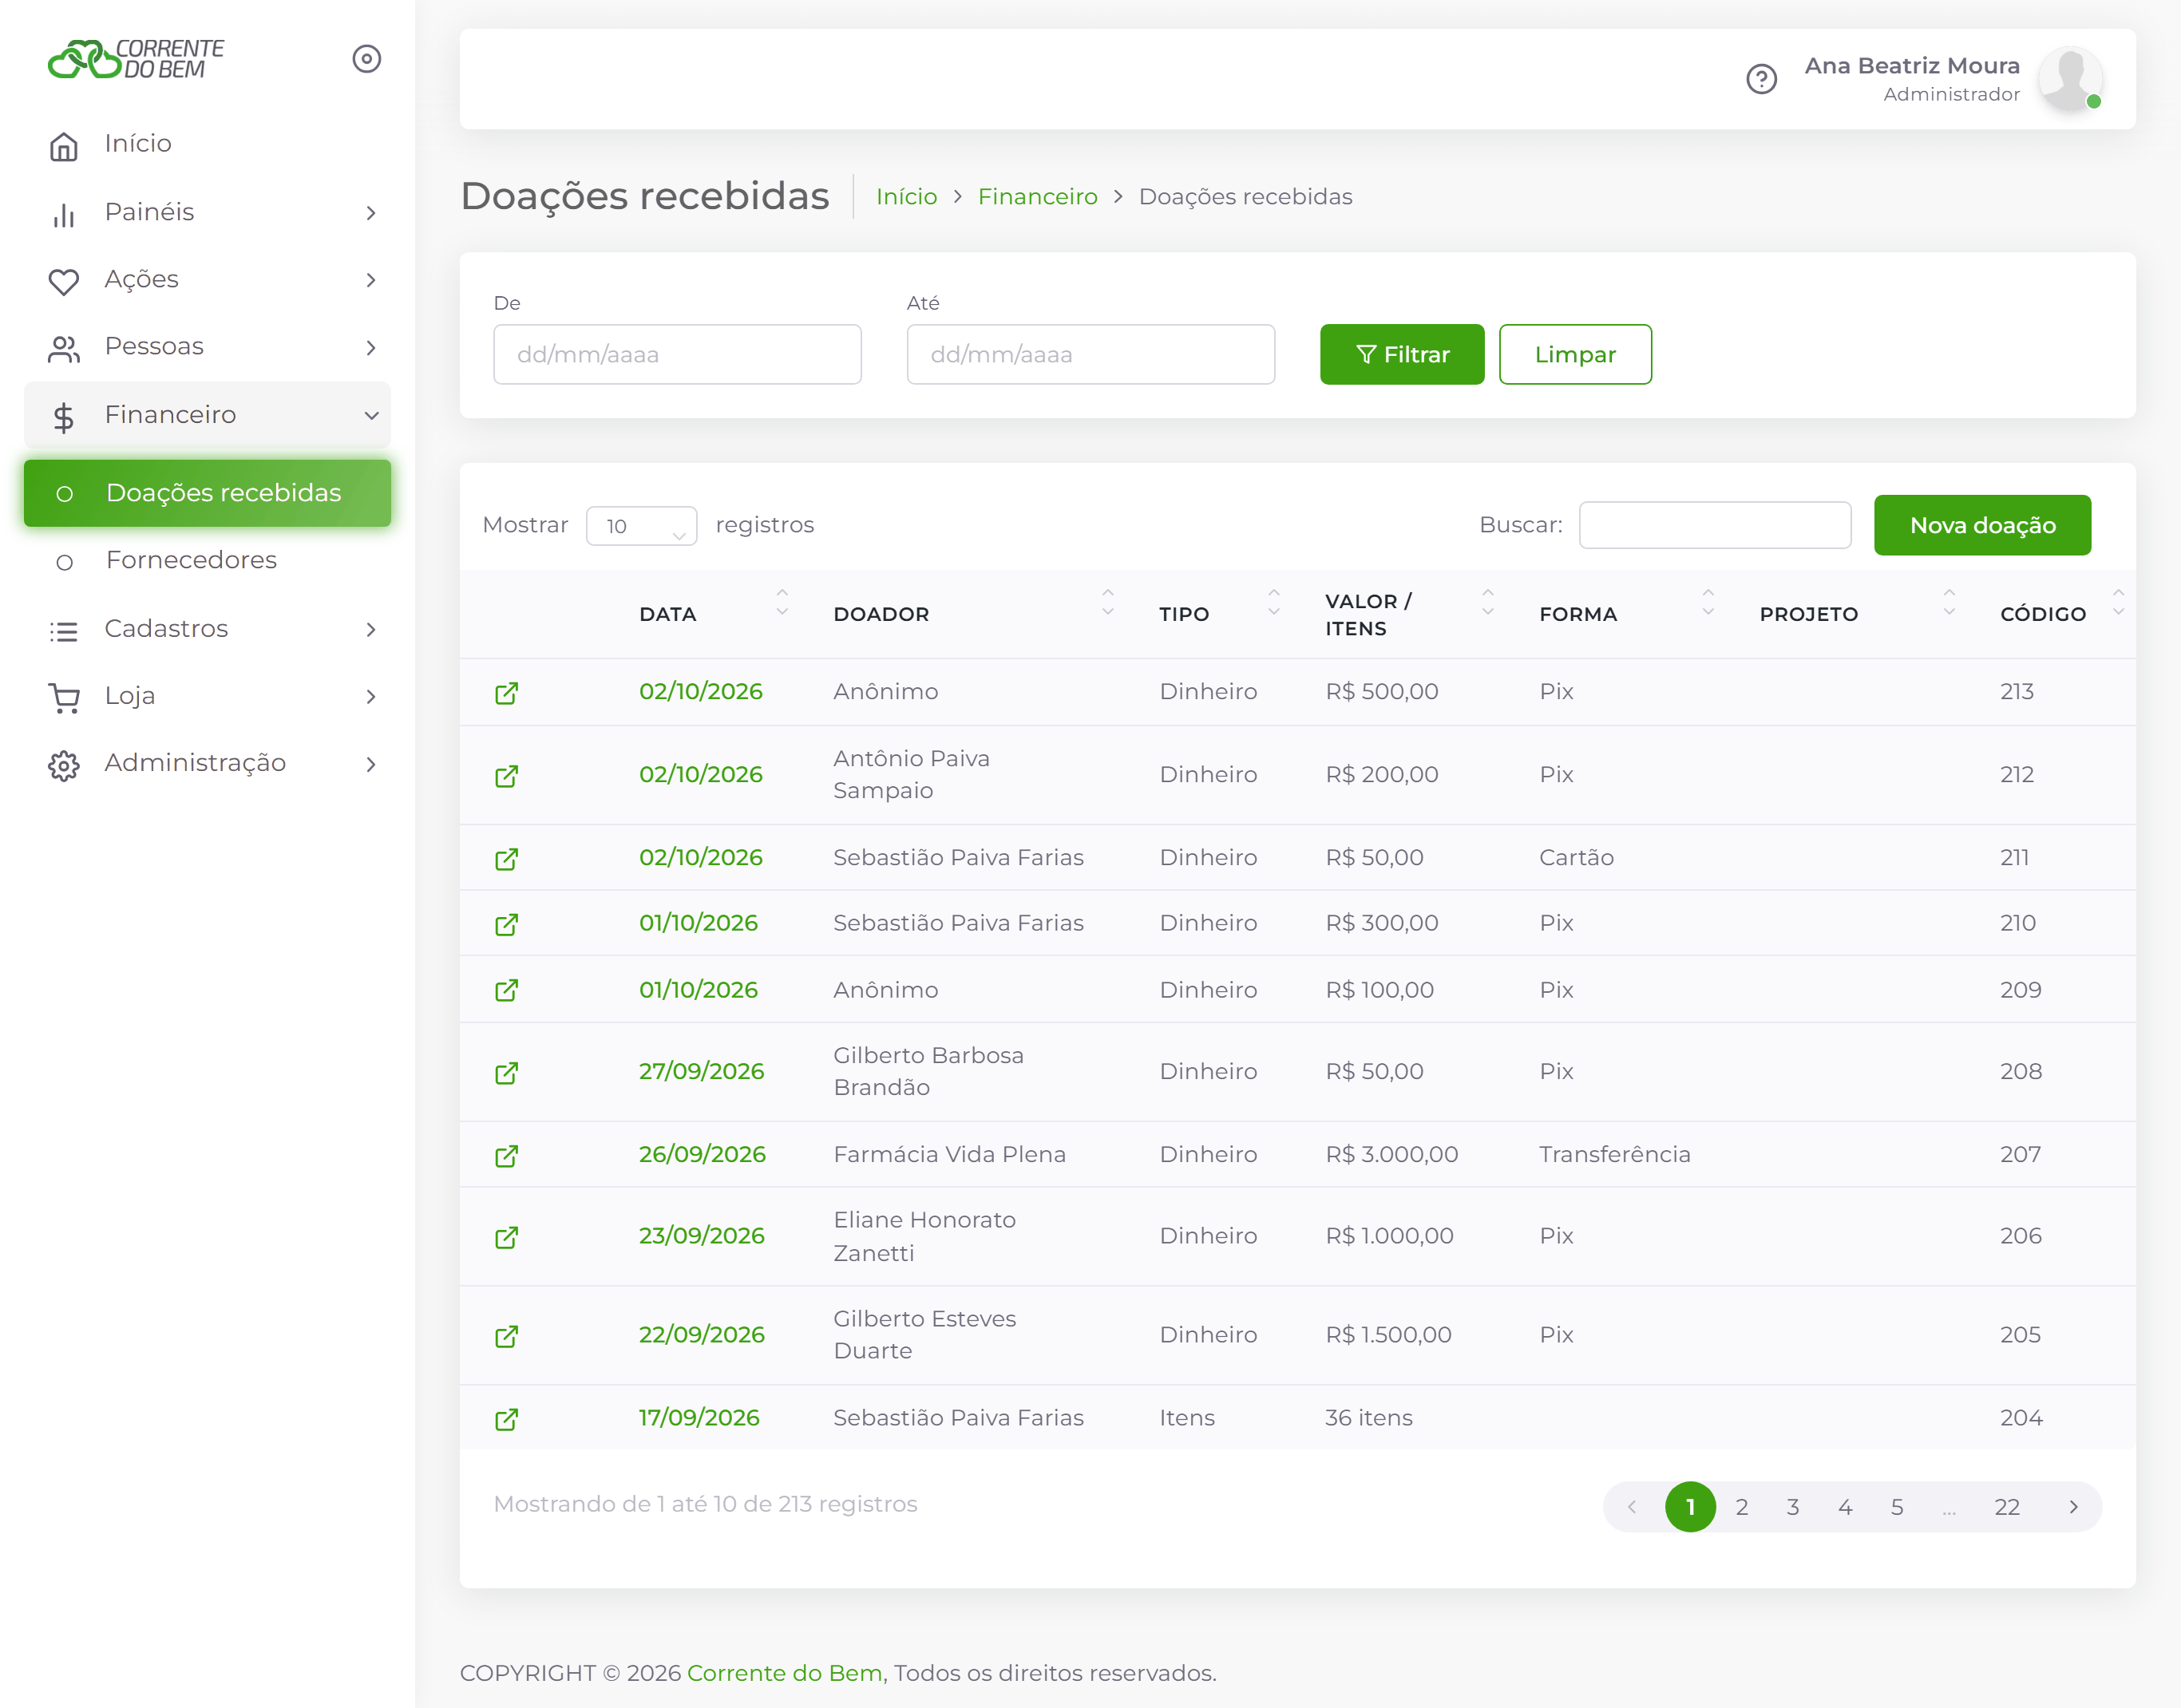Focus the De date field
Viewport: 2181px width, 1708px height.
pos(677,354)
